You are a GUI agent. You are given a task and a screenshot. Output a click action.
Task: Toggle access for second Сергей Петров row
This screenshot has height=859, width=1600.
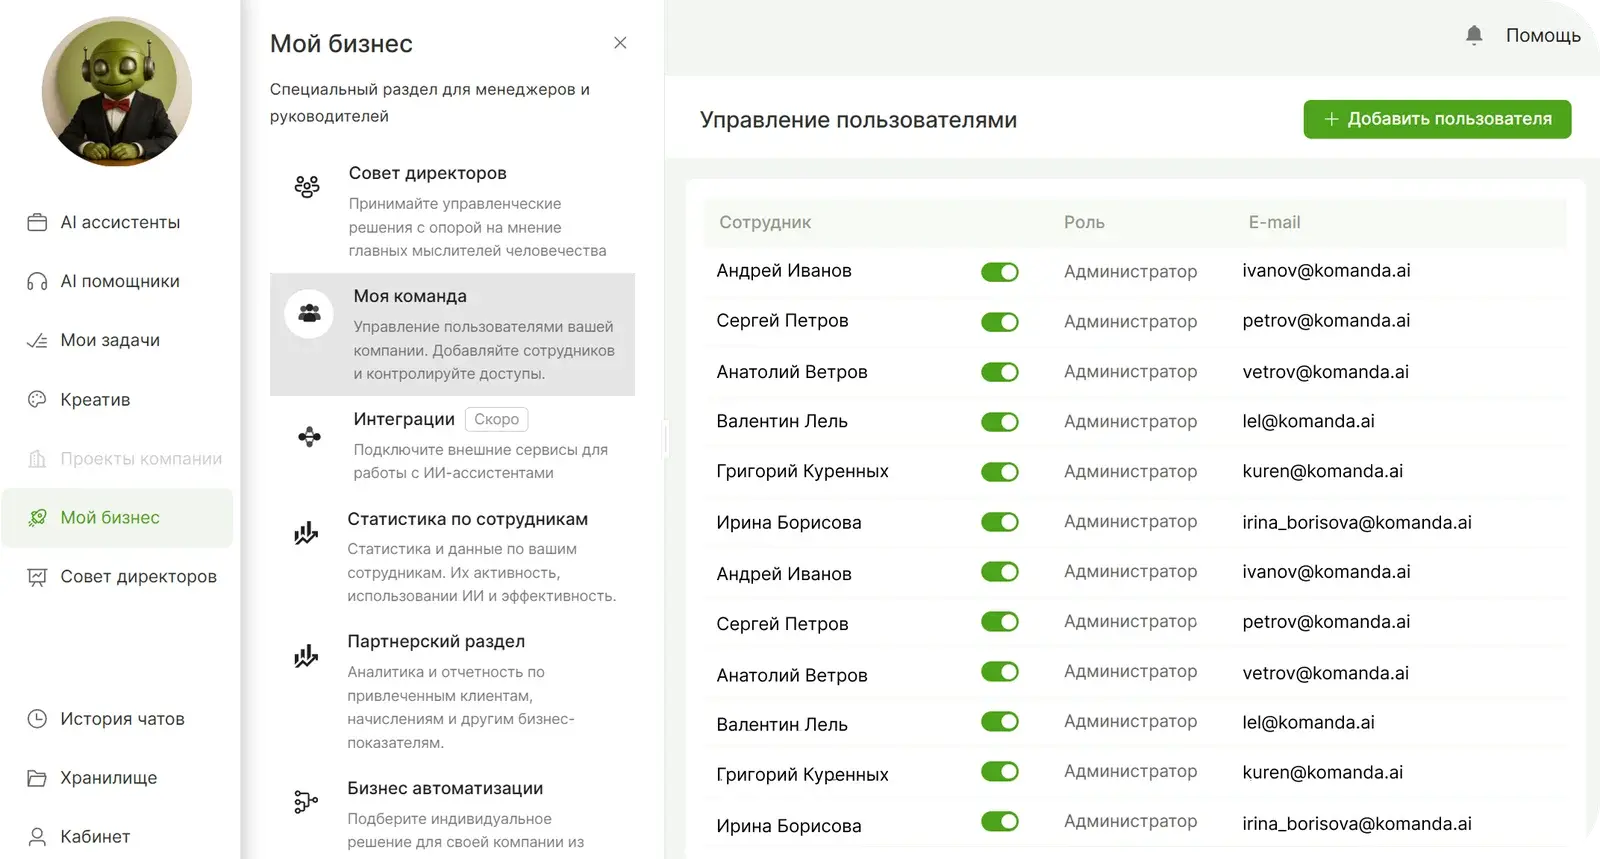click(999, 622)
